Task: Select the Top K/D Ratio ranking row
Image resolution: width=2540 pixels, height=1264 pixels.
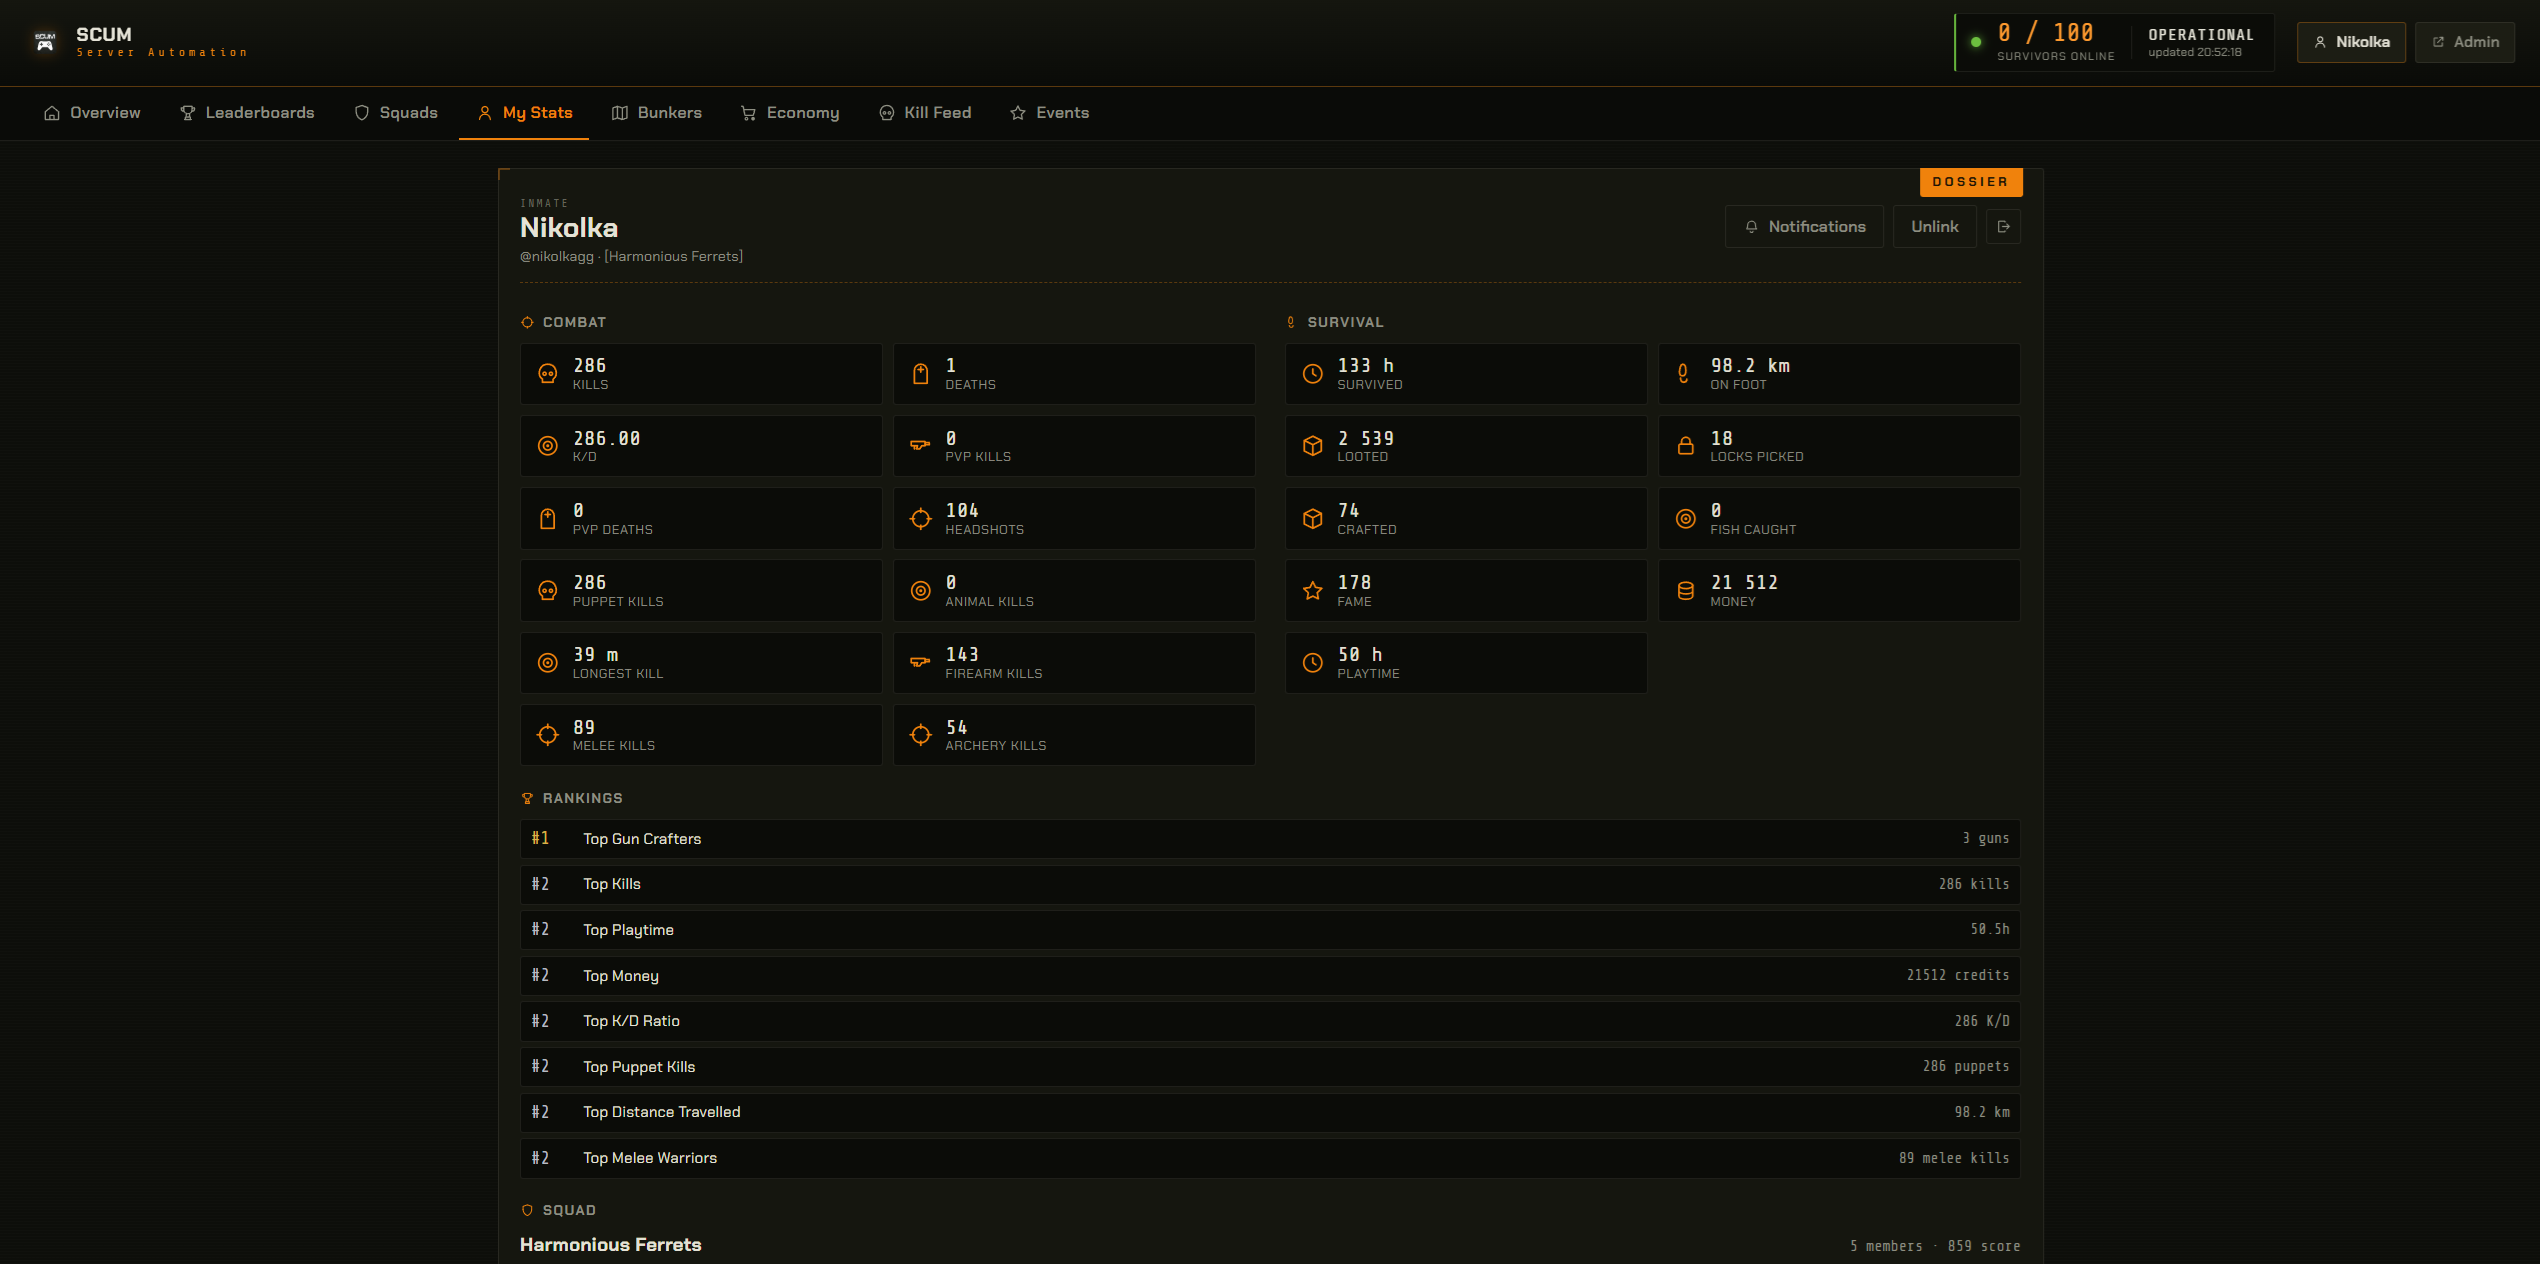Action: coord(1270,1021)
